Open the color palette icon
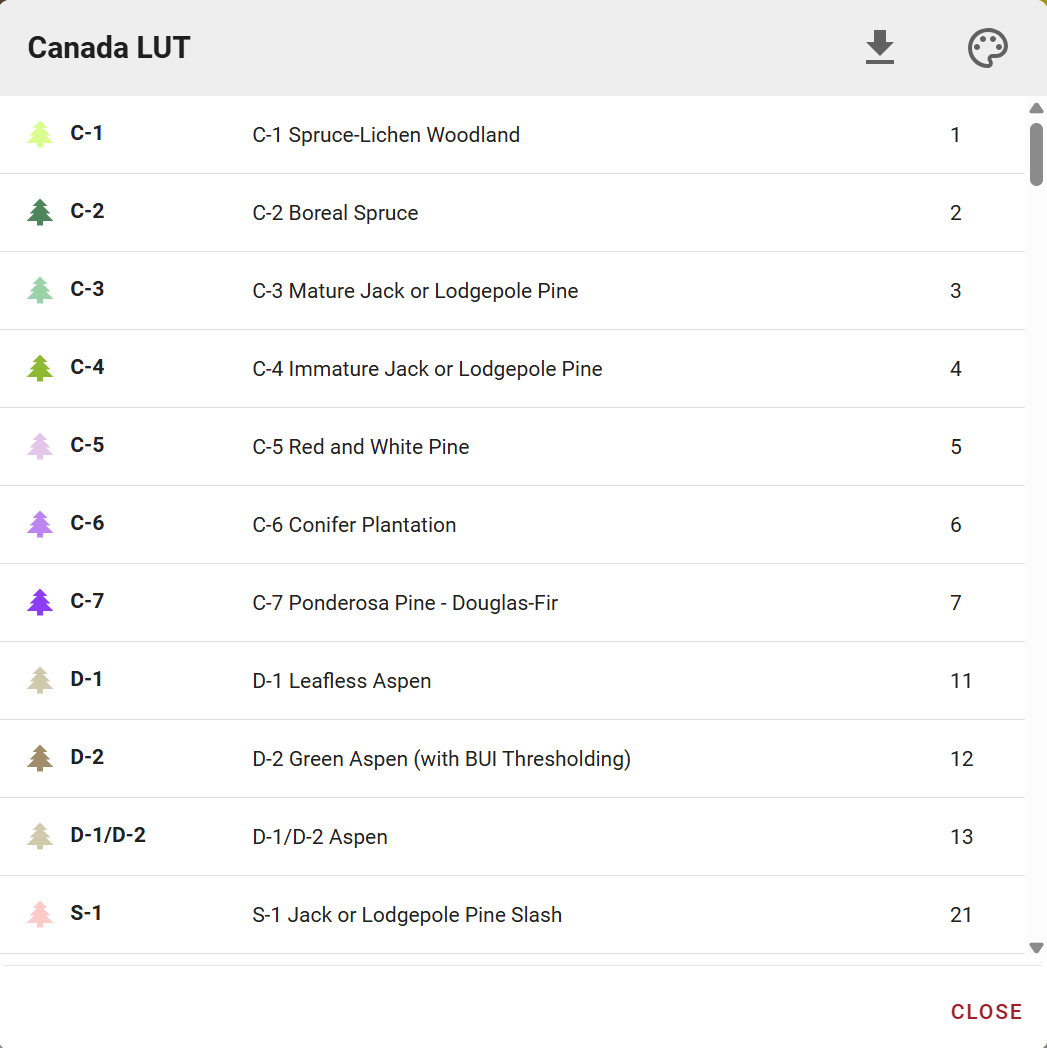The height and width of the screenshot is (1048, 1047). coord(987,48)
